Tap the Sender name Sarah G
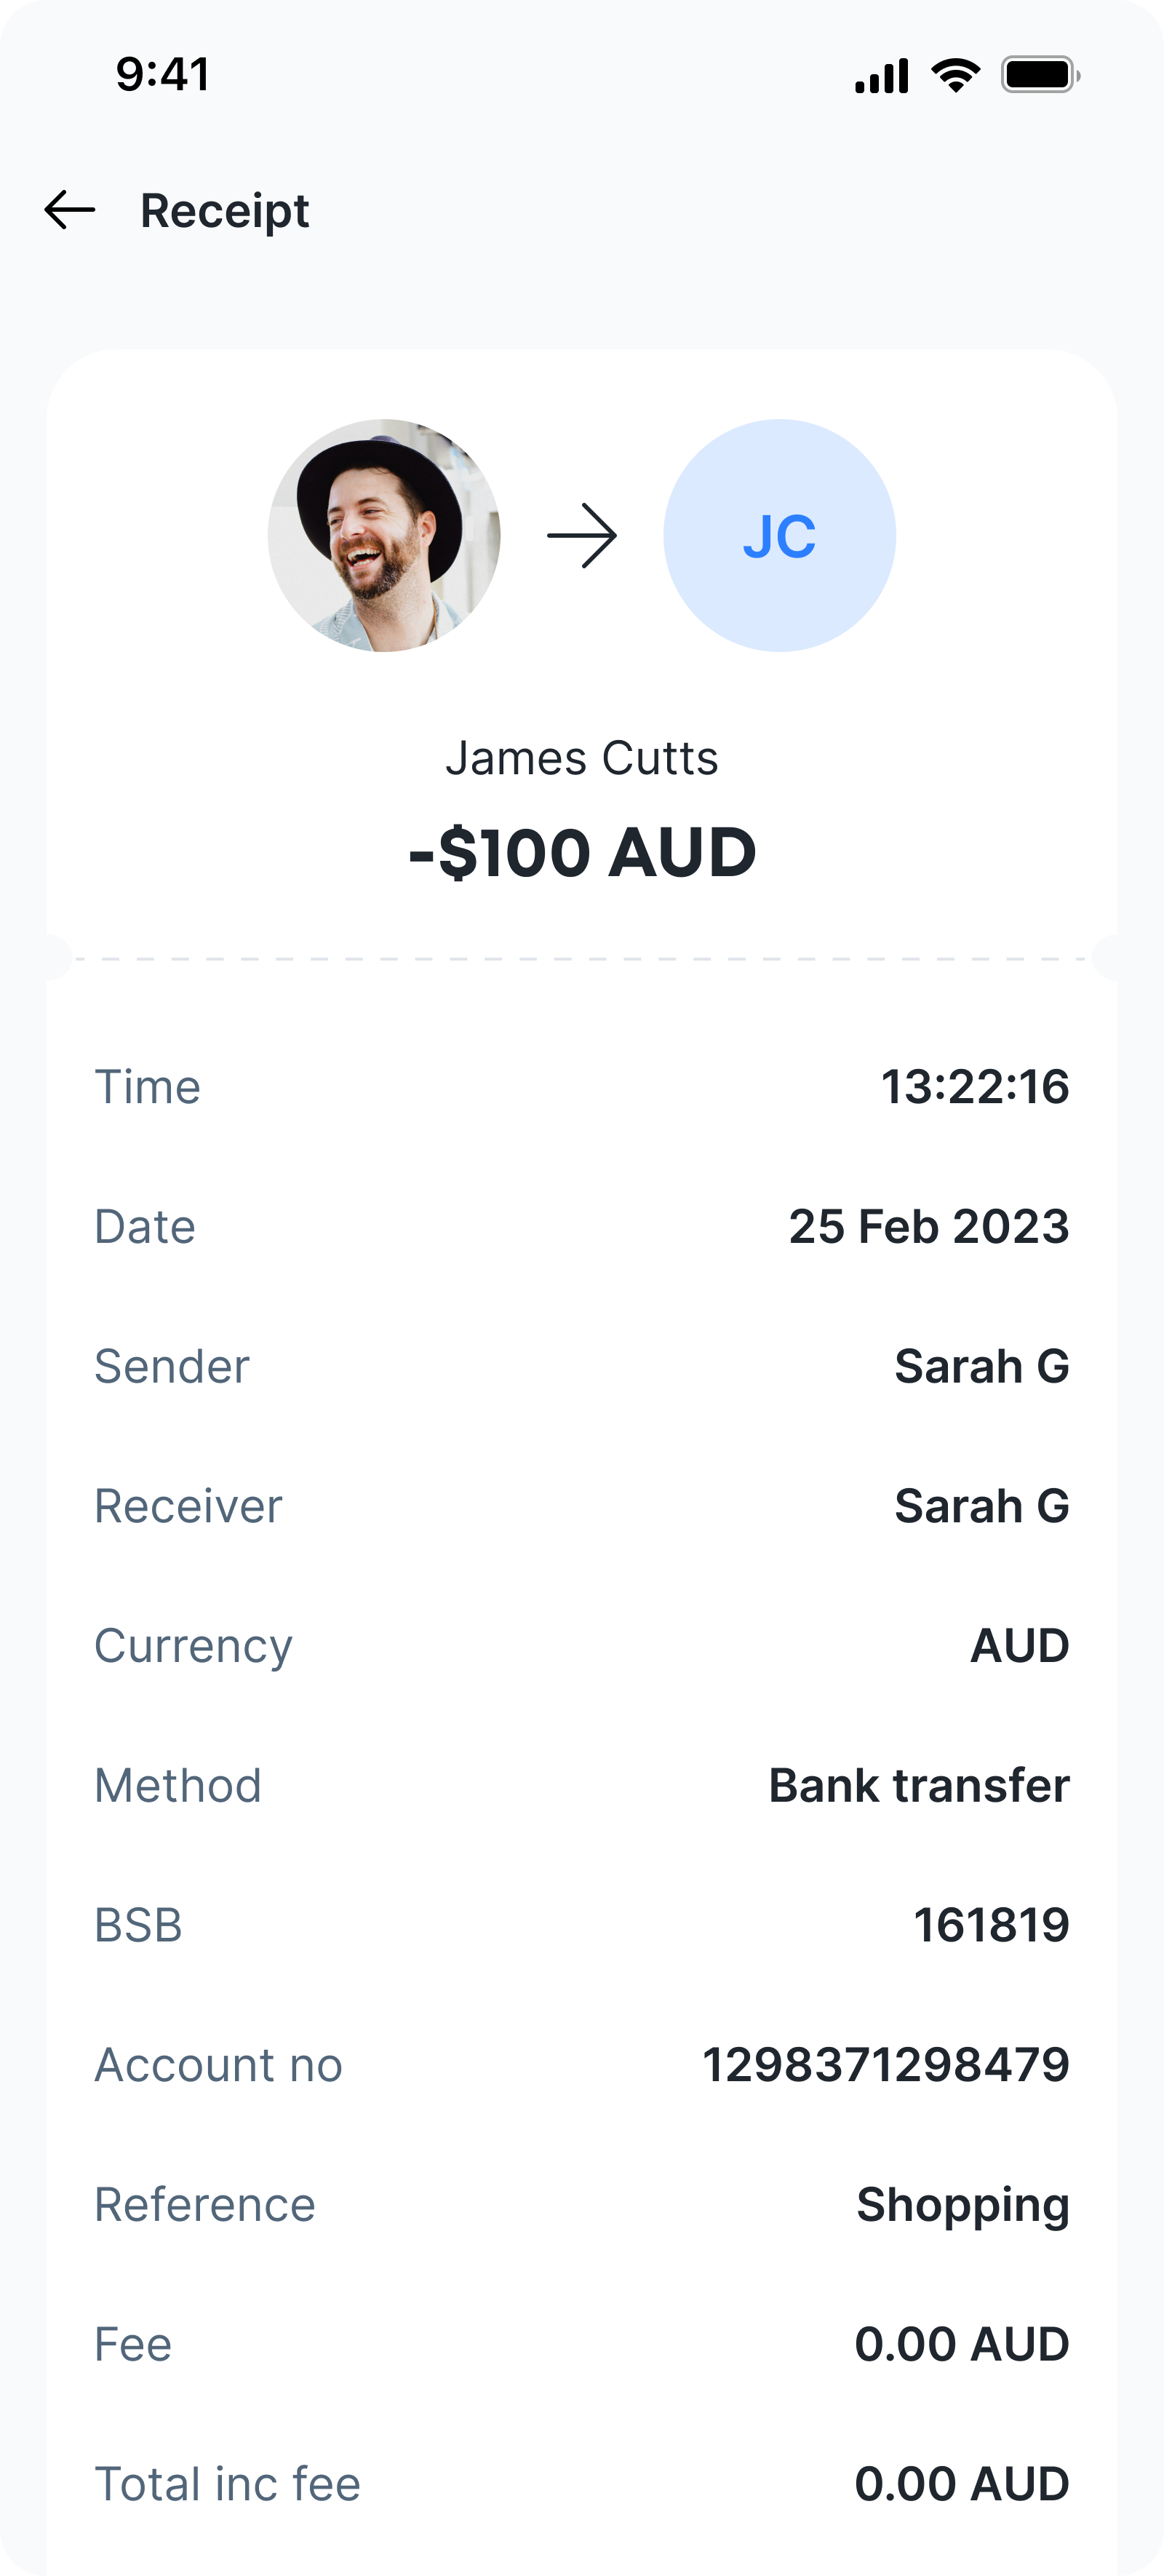 click(982, 1366)
